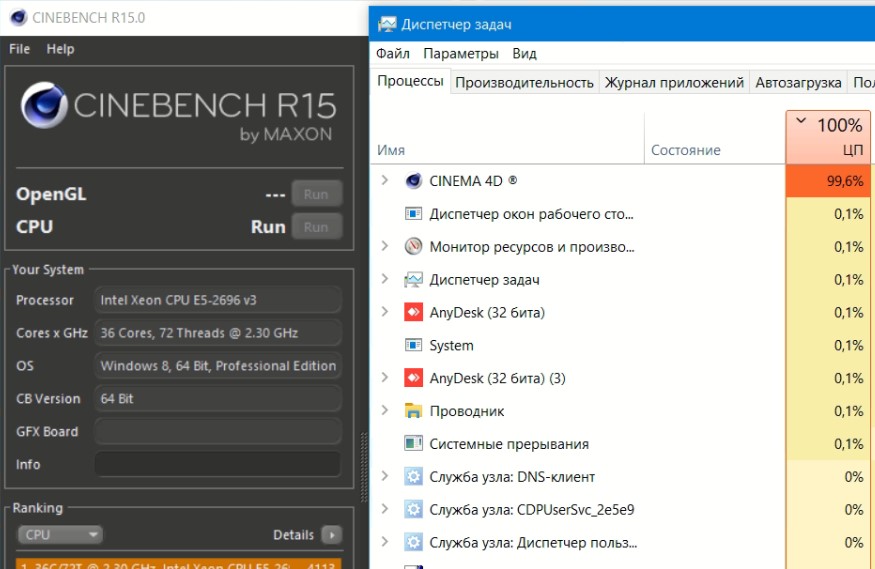Expand the Диспетчер задач process group
The width and height of the screenshot is (875, 569).
pos(384,279)
